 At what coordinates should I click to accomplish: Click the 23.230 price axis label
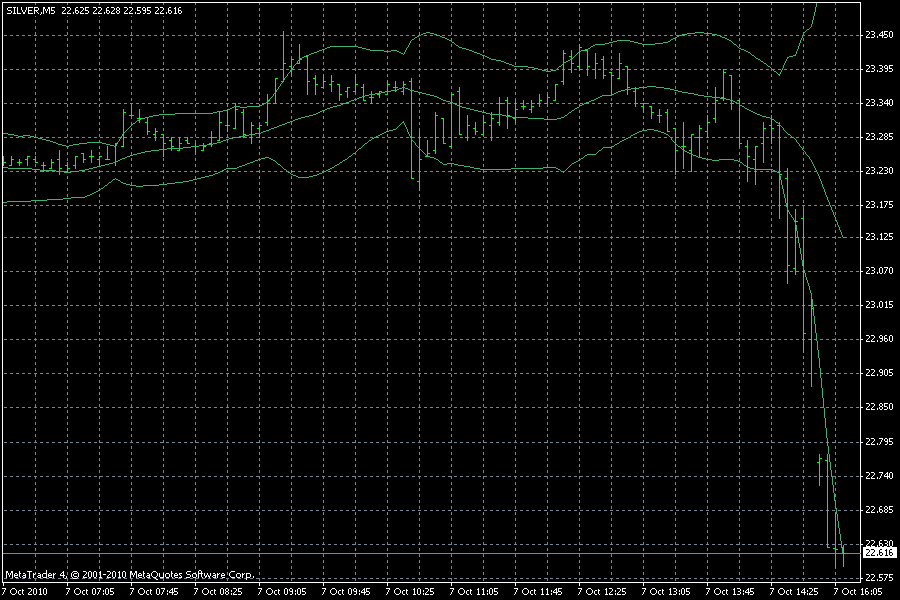click(x=879, y=171)
